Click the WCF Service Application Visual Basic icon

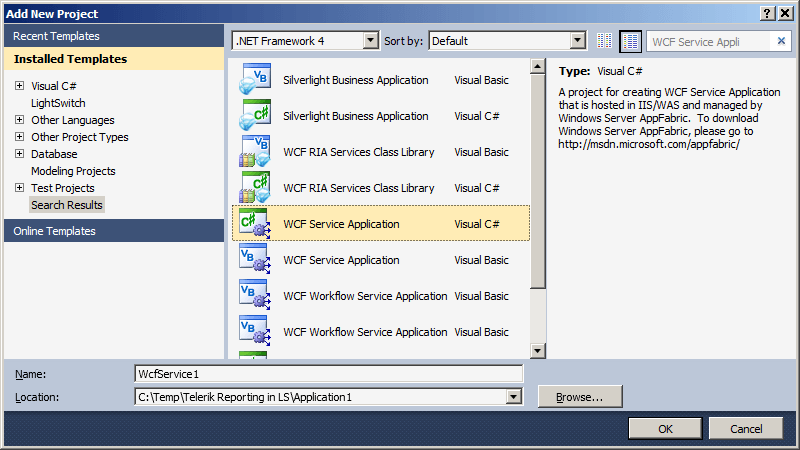pyautogui.click(x=255, y=259)
